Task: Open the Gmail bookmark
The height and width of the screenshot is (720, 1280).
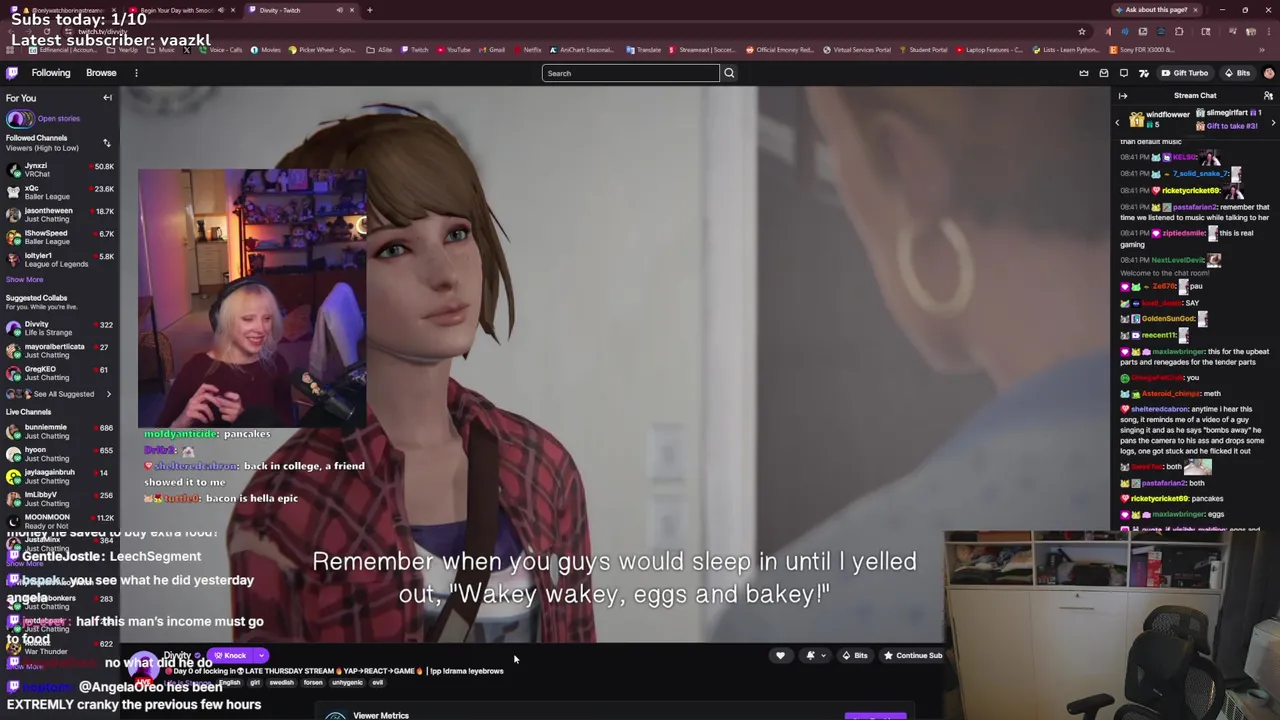Action: 492,50
